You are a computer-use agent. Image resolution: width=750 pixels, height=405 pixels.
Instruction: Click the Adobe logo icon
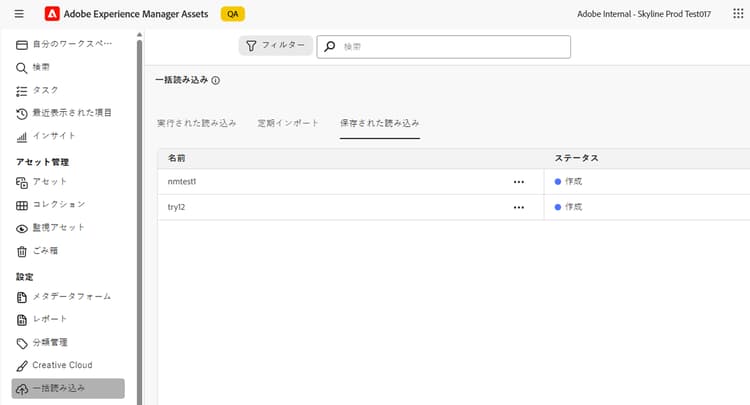coord(52,14)
